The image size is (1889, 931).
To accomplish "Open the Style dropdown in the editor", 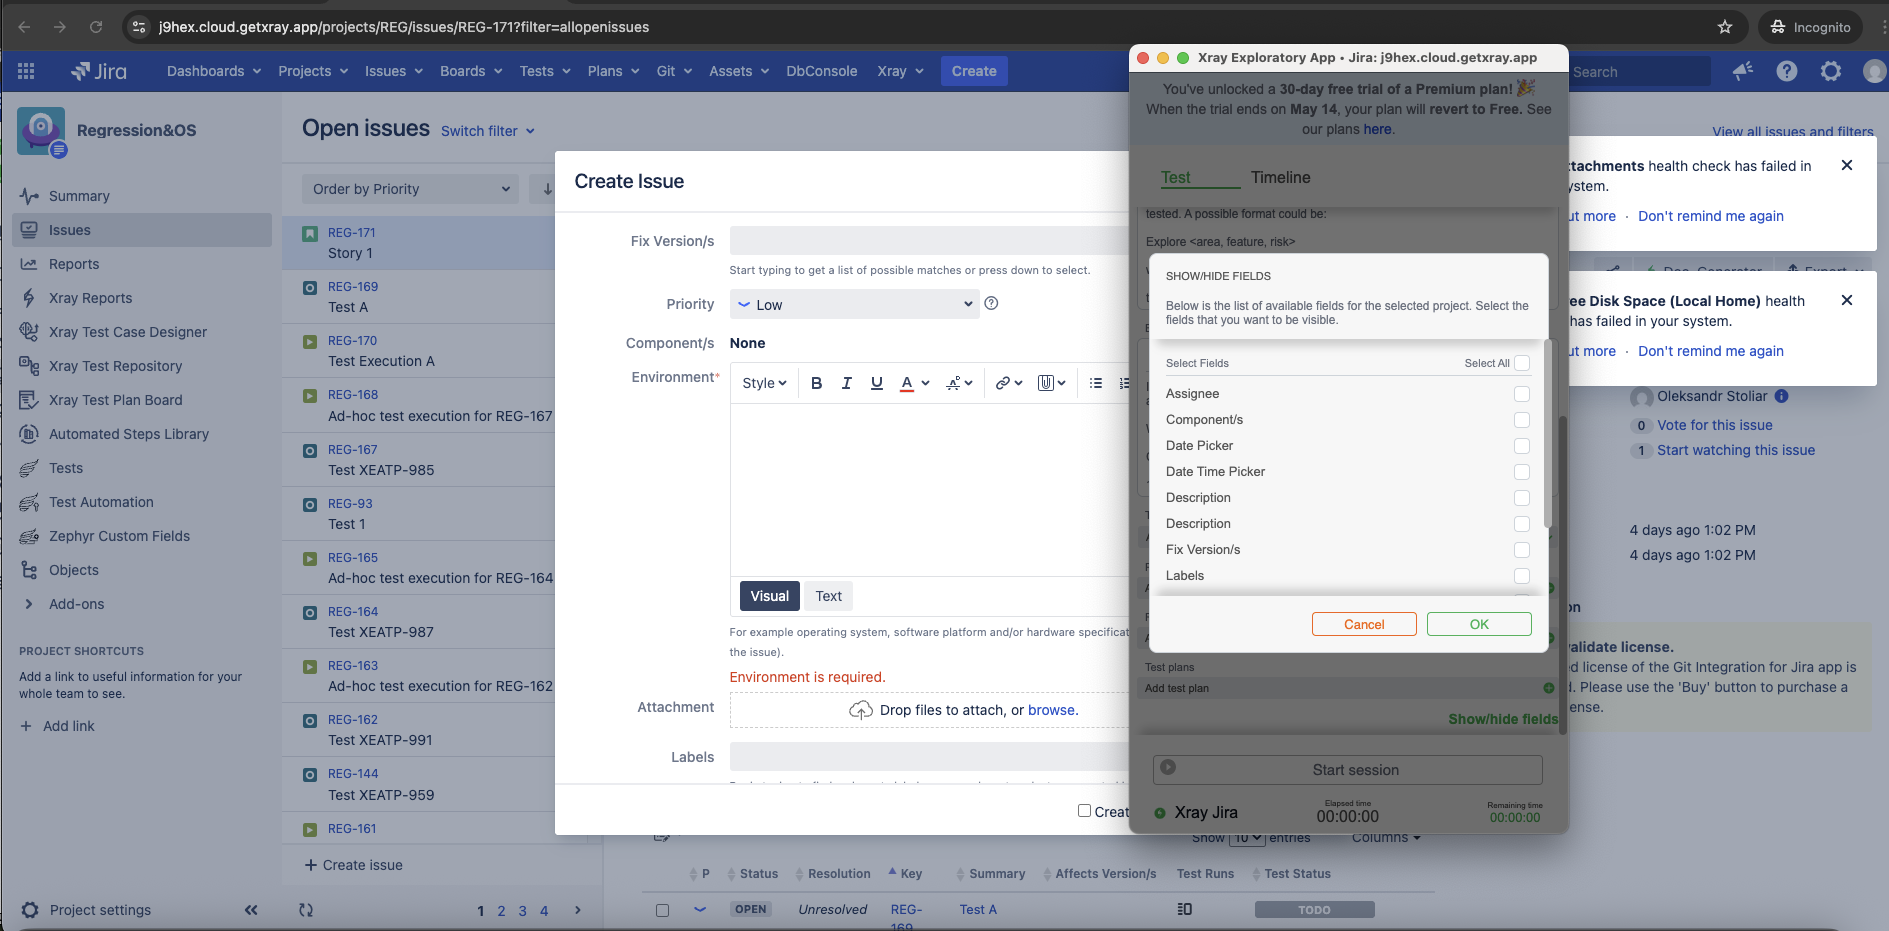I will click(x=764, y=383).
